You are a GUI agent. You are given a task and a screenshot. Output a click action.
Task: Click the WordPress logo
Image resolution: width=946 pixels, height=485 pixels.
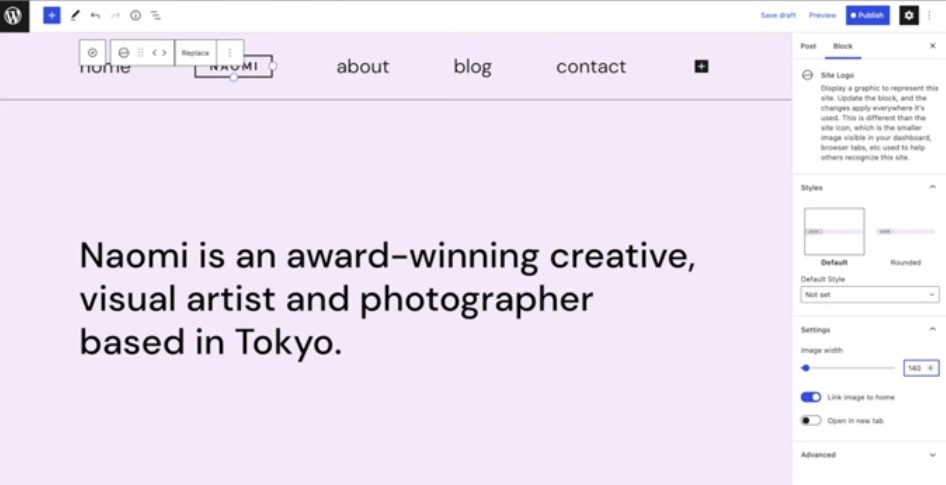point(14,15)
